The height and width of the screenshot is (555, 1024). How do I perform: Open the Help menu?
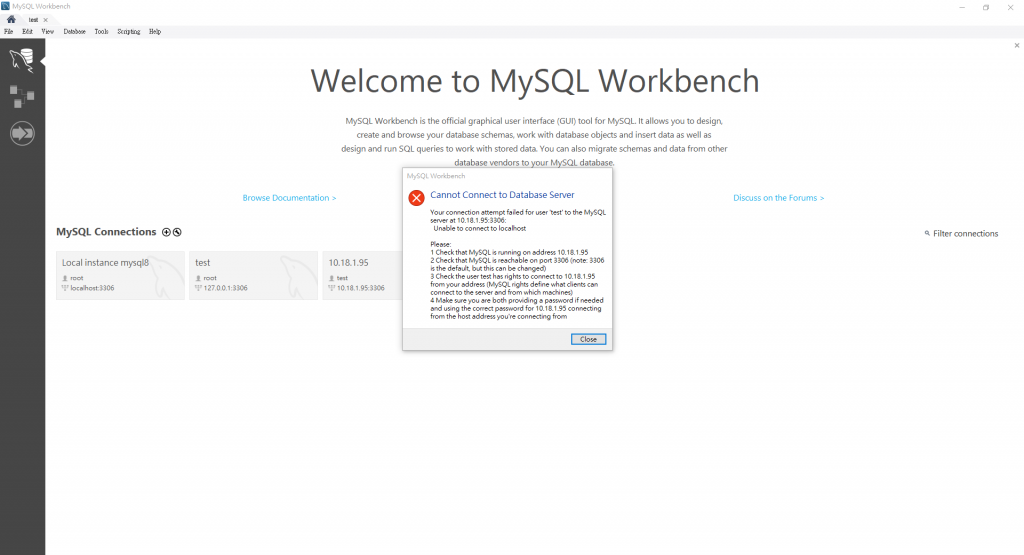155,31
